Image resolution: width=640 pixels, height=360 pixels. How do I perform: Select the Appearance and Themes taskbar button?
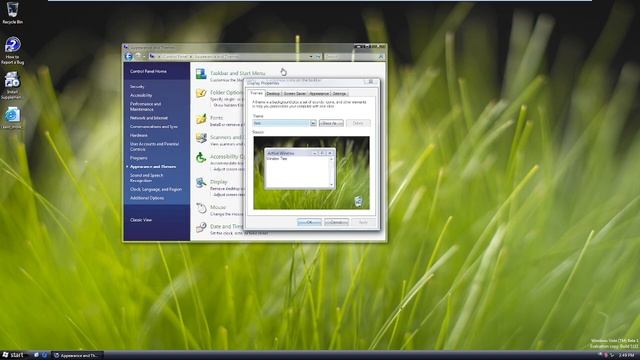78,356
